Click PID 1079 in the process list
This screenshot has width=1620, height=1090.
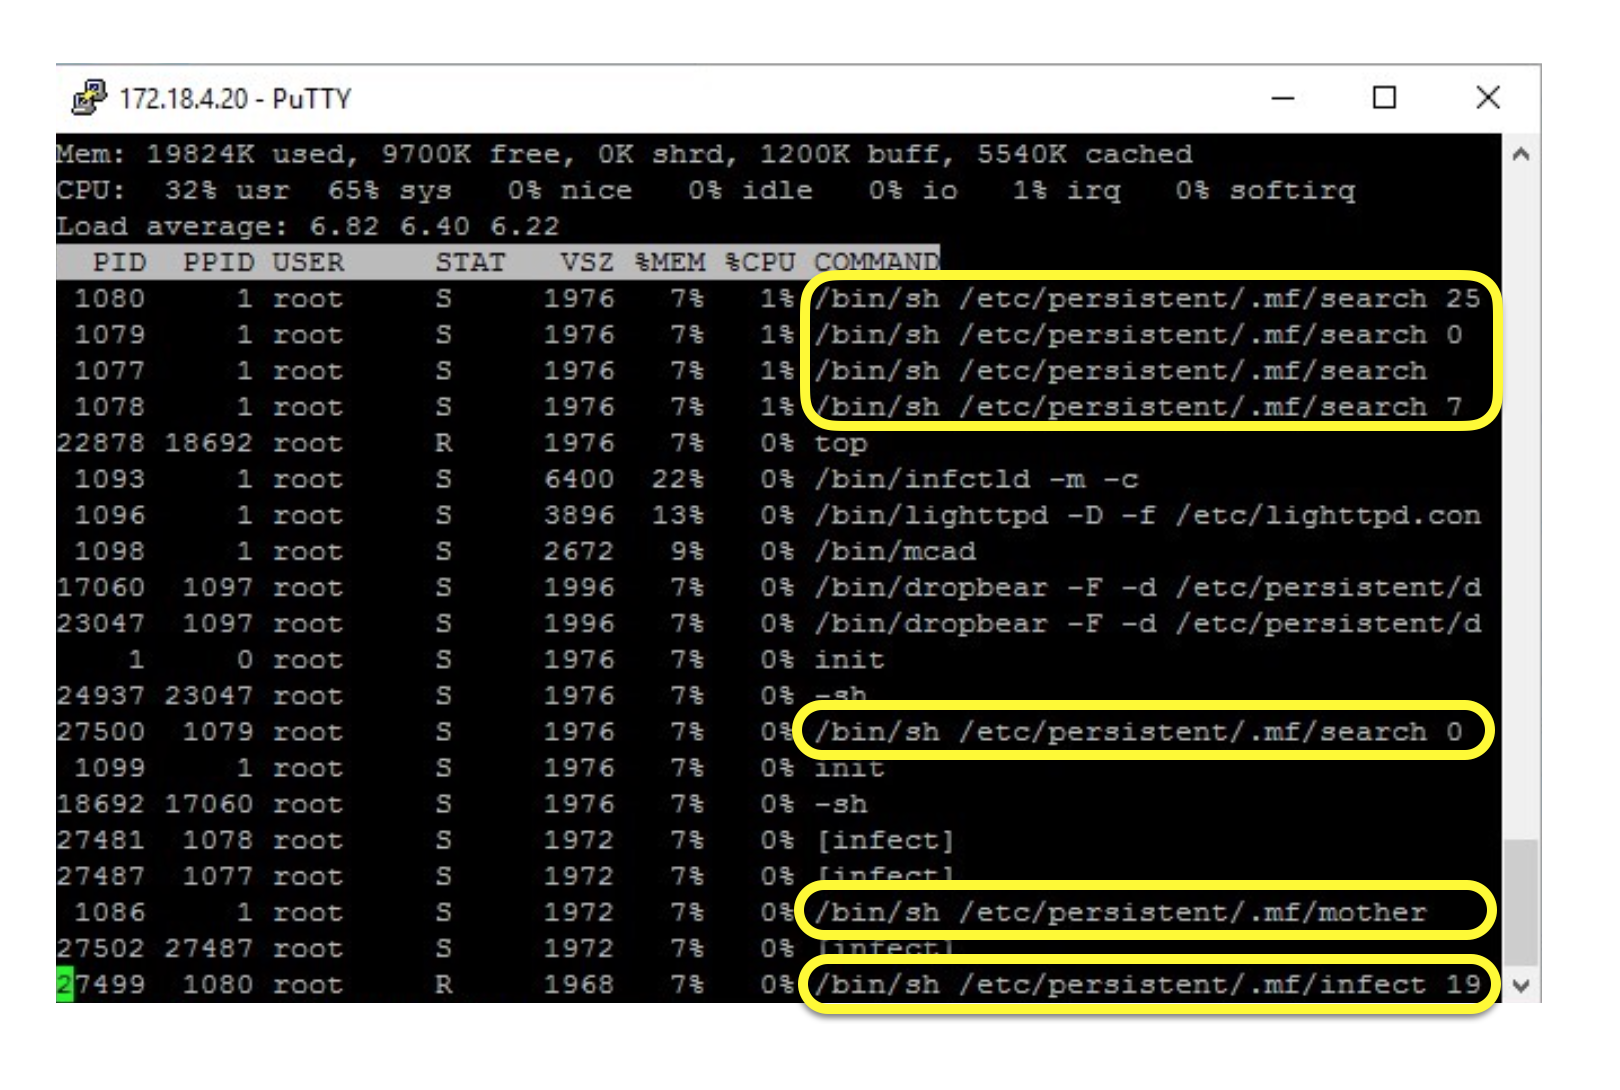coord(110,334)
